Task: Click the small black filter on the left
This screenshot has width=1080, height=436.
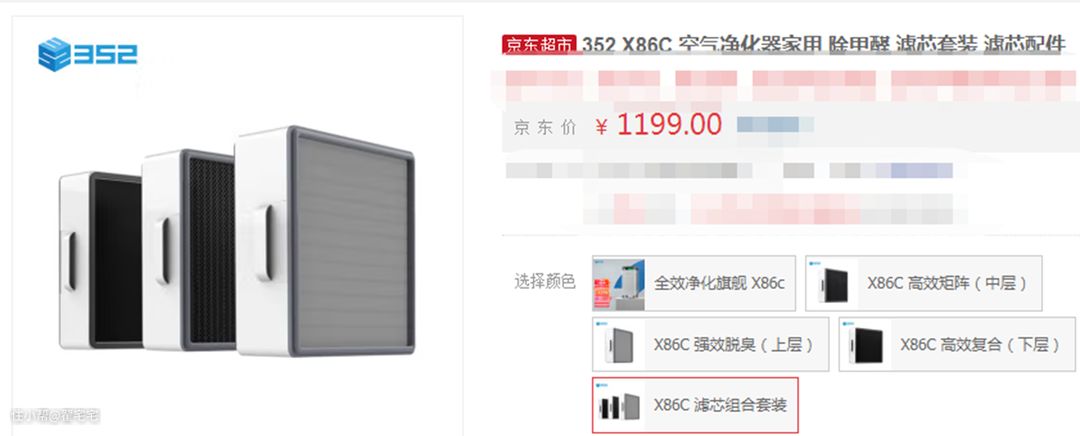Action: point(101,260)
